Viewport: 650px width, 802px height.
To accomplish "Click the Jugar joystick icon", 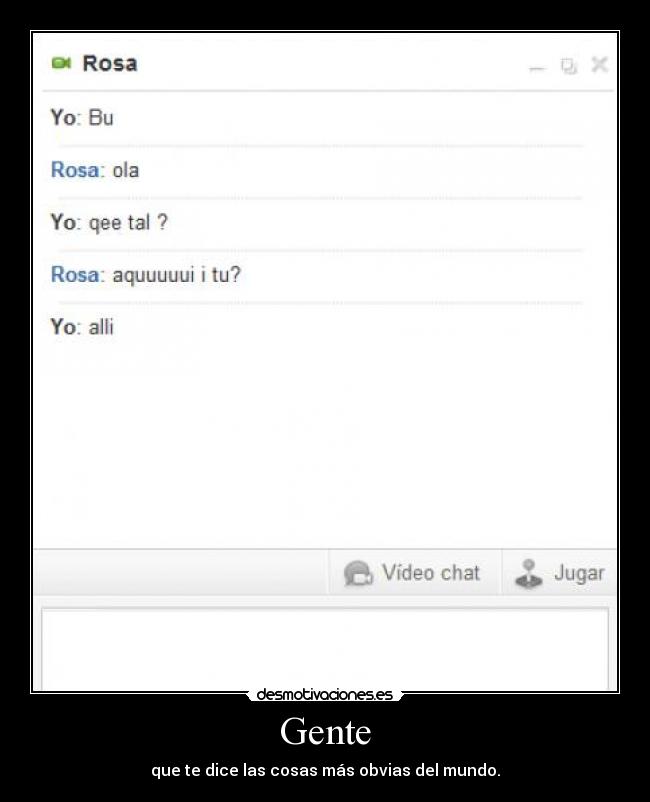I will tap(529, 573).
